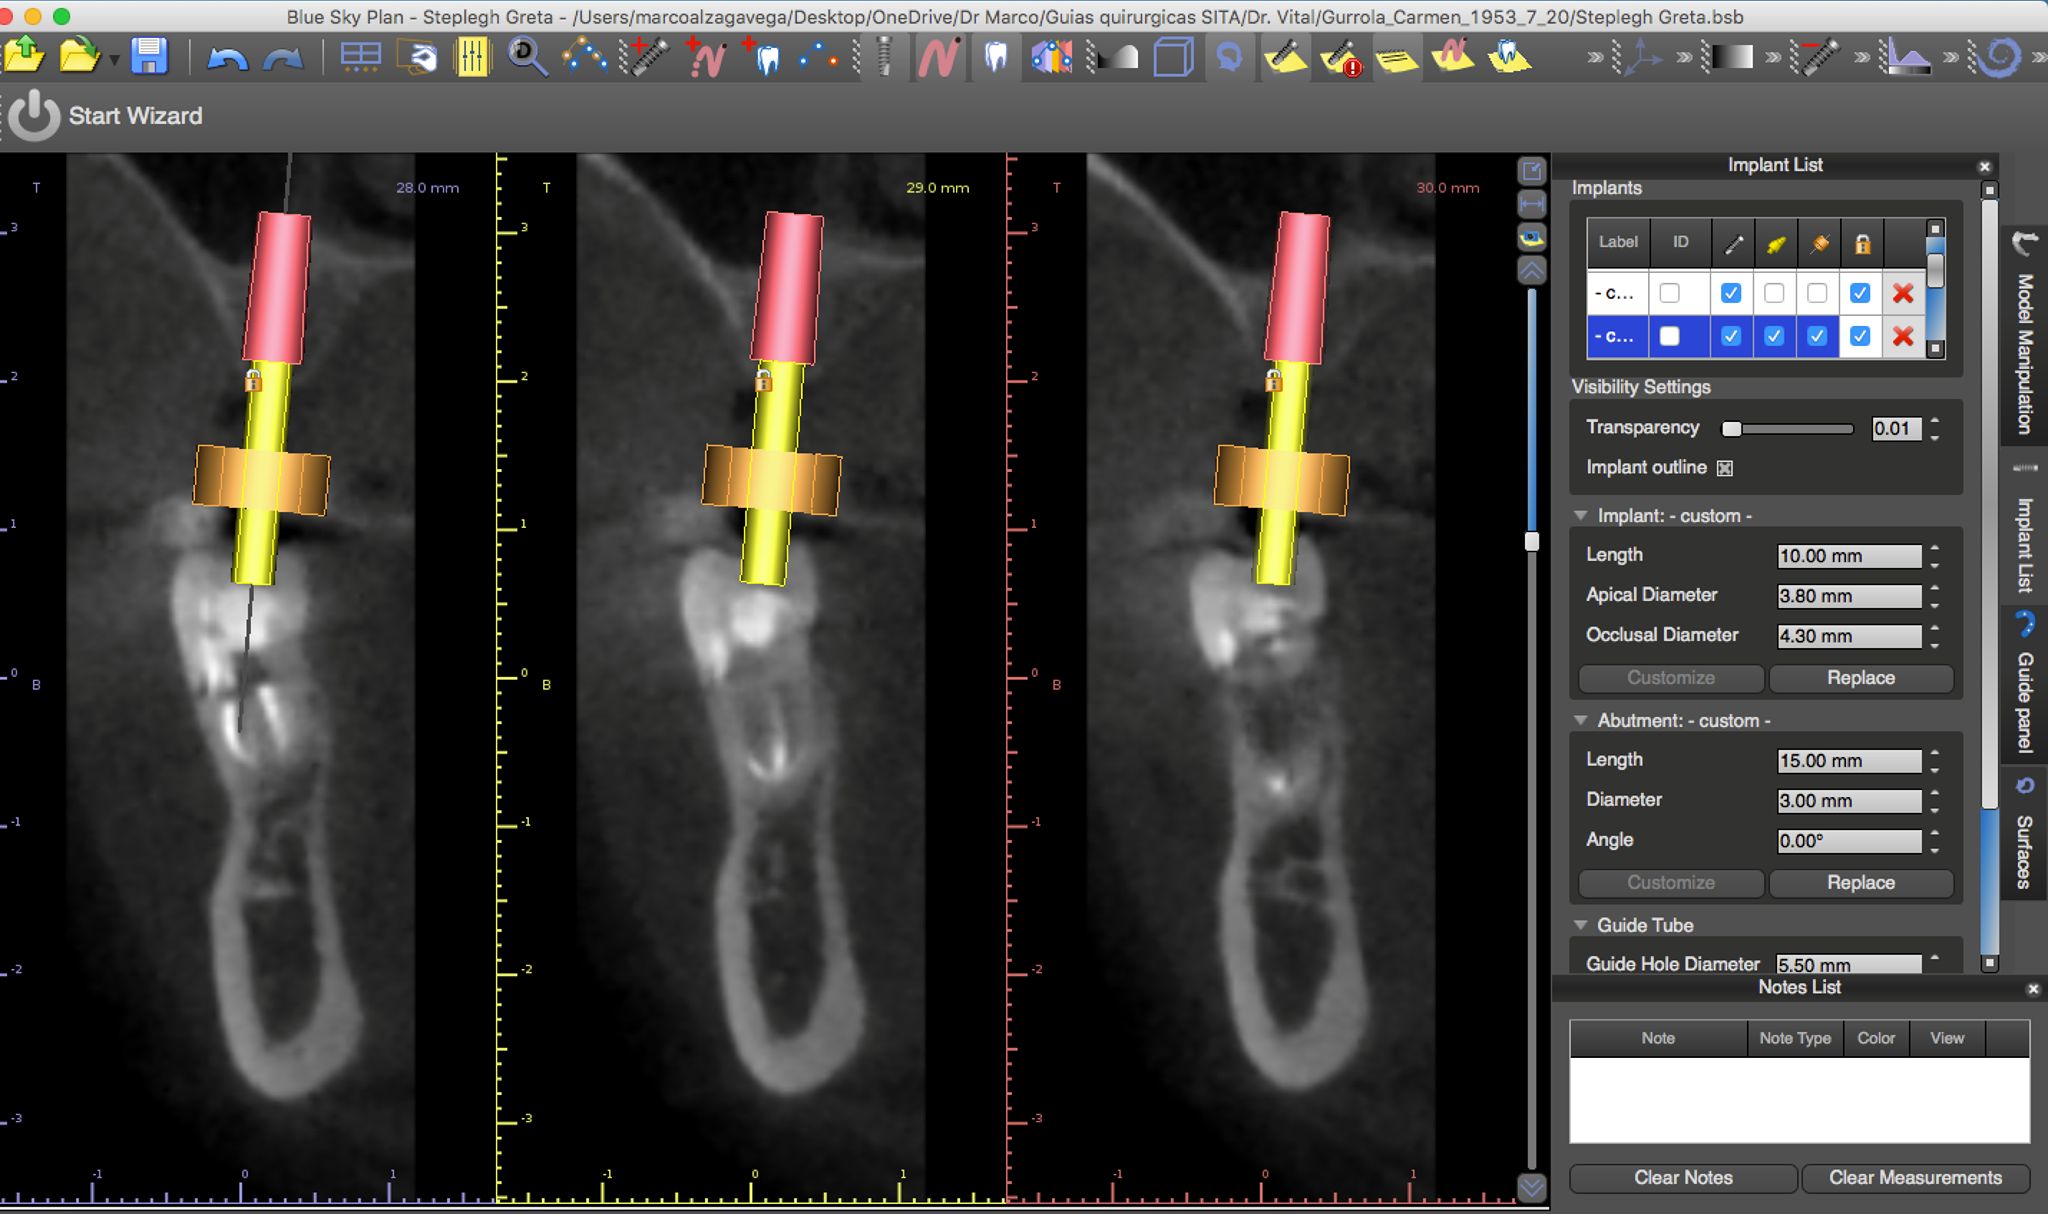Open the implant warning list icon
The image size is (2048, 1214).
click(x=1342, y=57)
